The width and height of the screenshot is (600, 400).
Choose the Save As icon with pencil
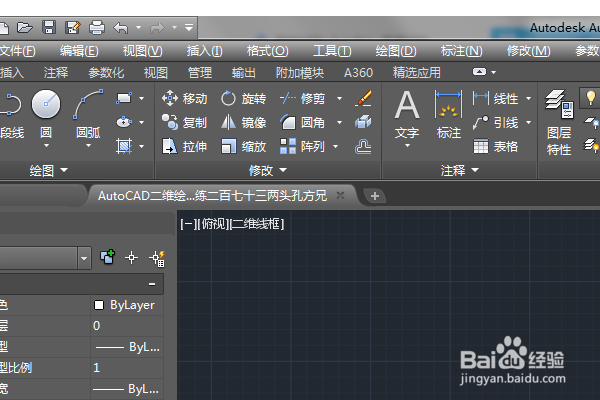tap(73, 28)
